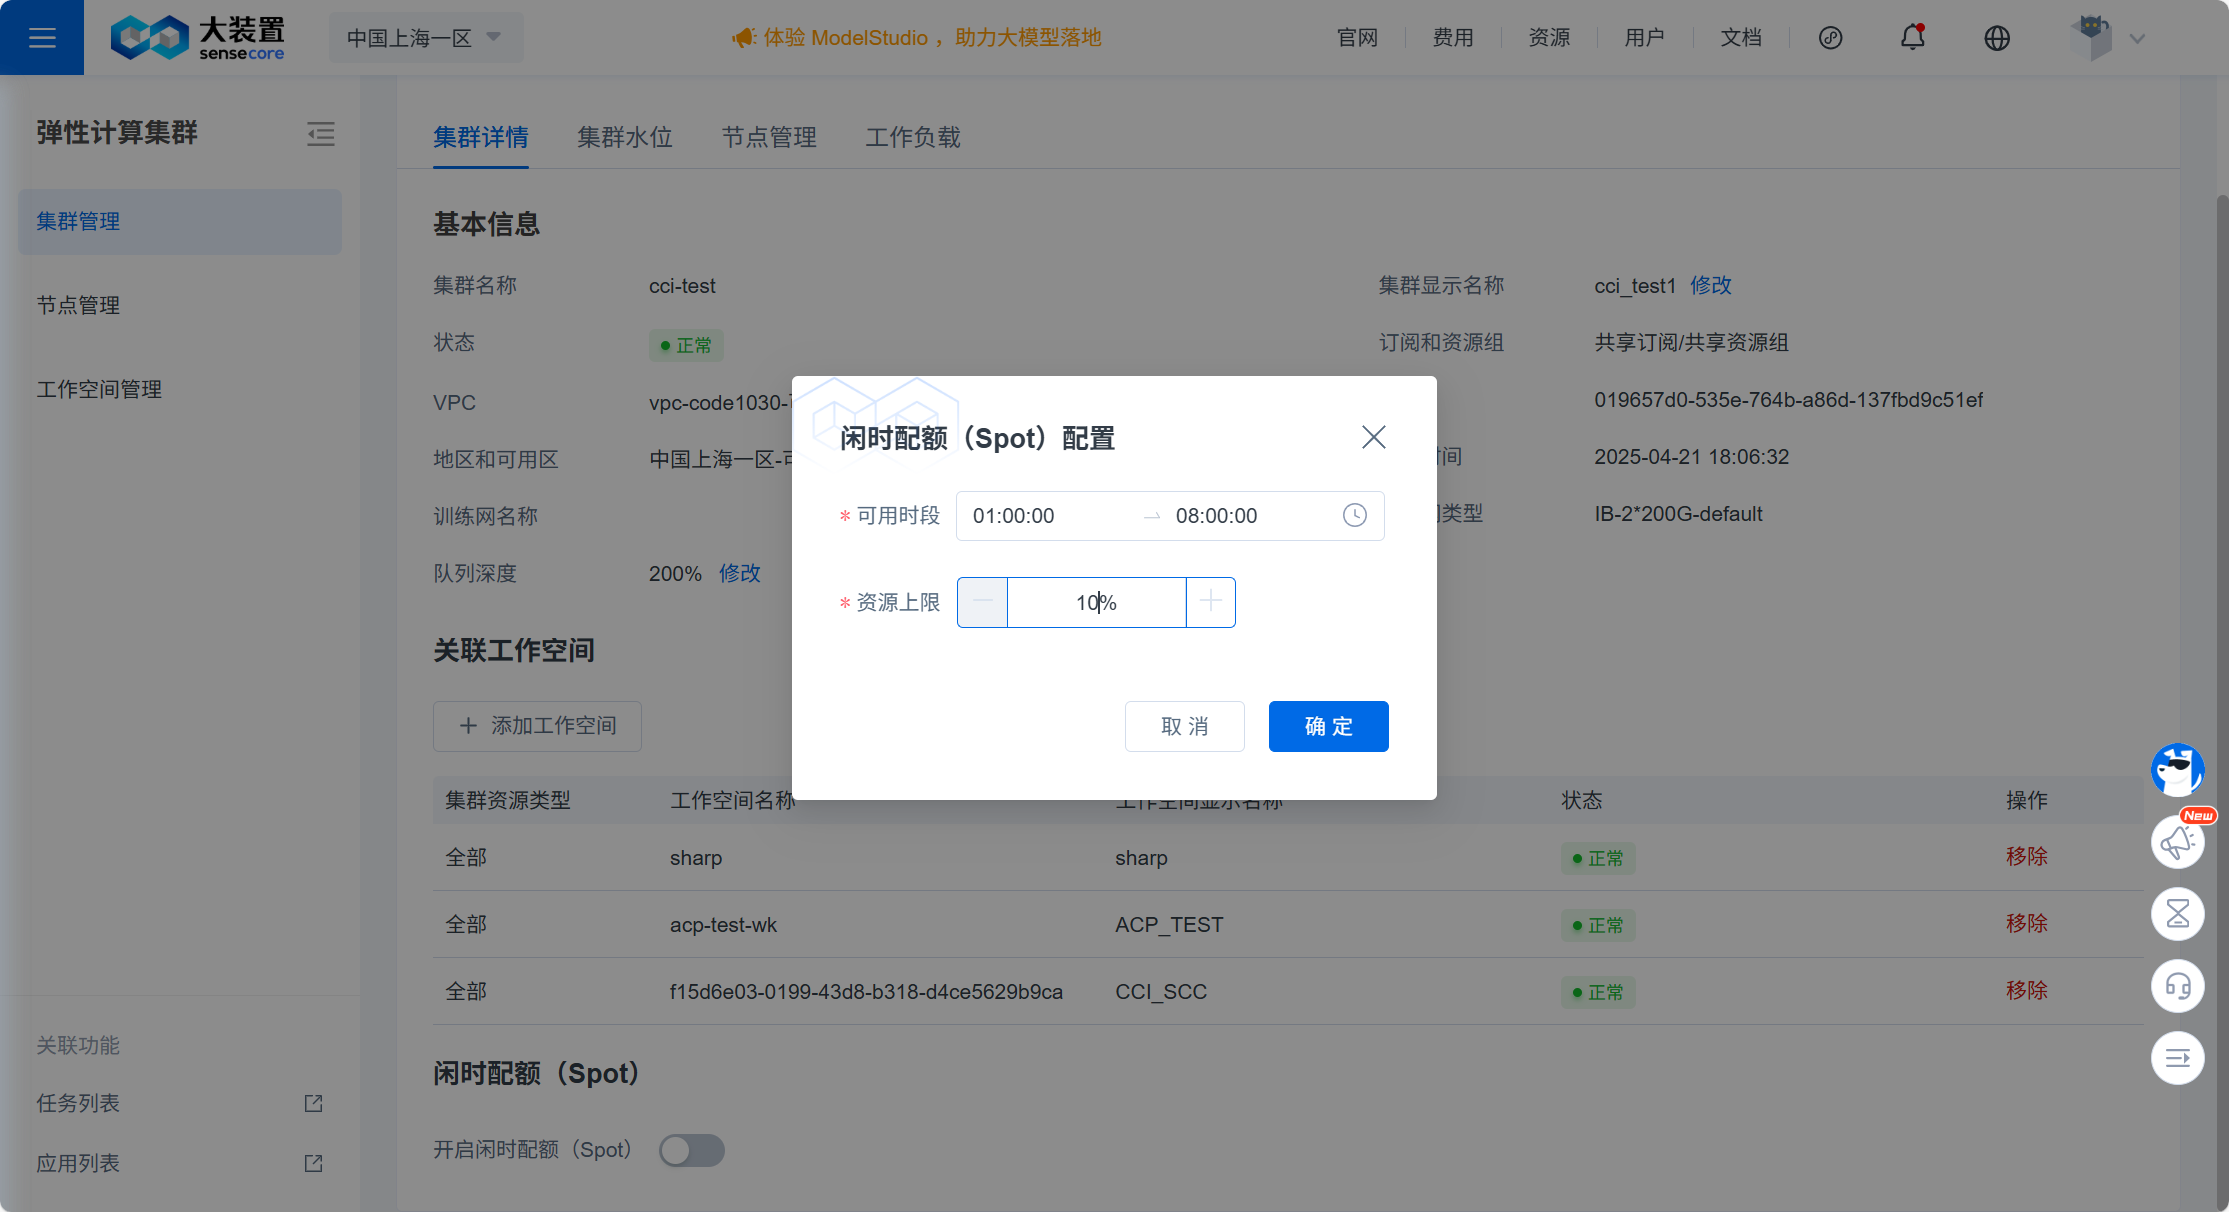Toggle the 开启闲时配额 (Spot) switch
This screenshot has width=2229, height=1212.
click(x=691, y=1150)
